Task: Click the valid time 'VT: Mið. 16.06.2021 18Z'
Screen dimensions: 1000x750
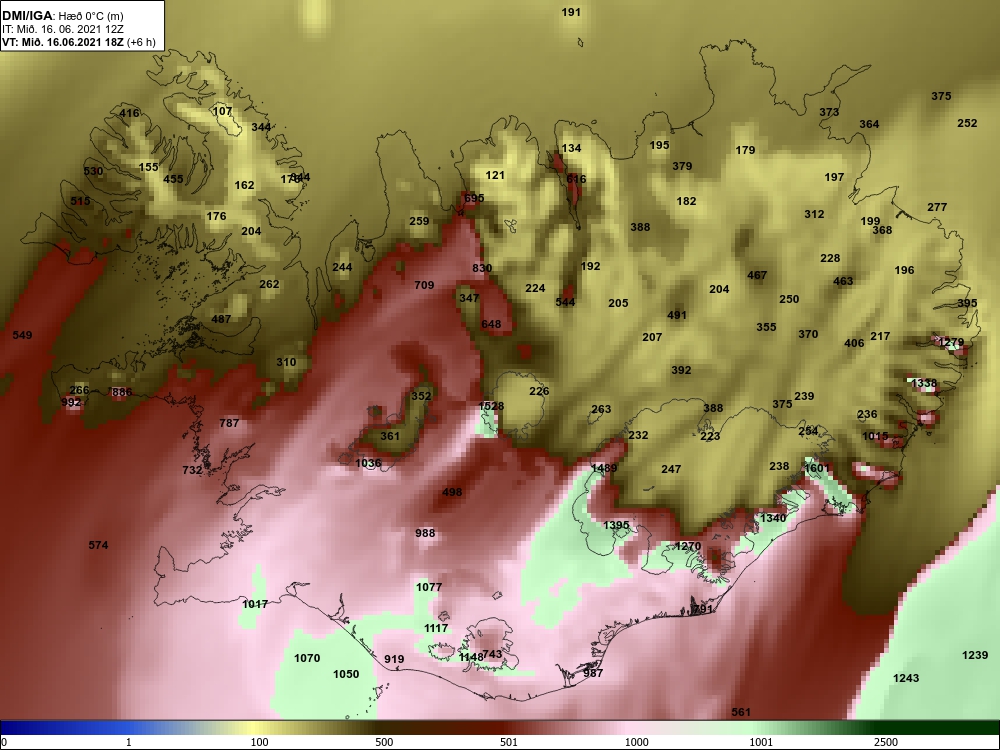Action: click(x=64, y=42)
